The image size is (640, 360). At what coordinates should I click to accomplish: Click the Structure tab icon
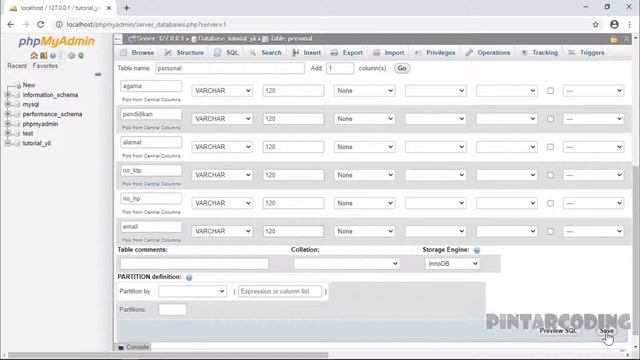click(x=168, y=53)
